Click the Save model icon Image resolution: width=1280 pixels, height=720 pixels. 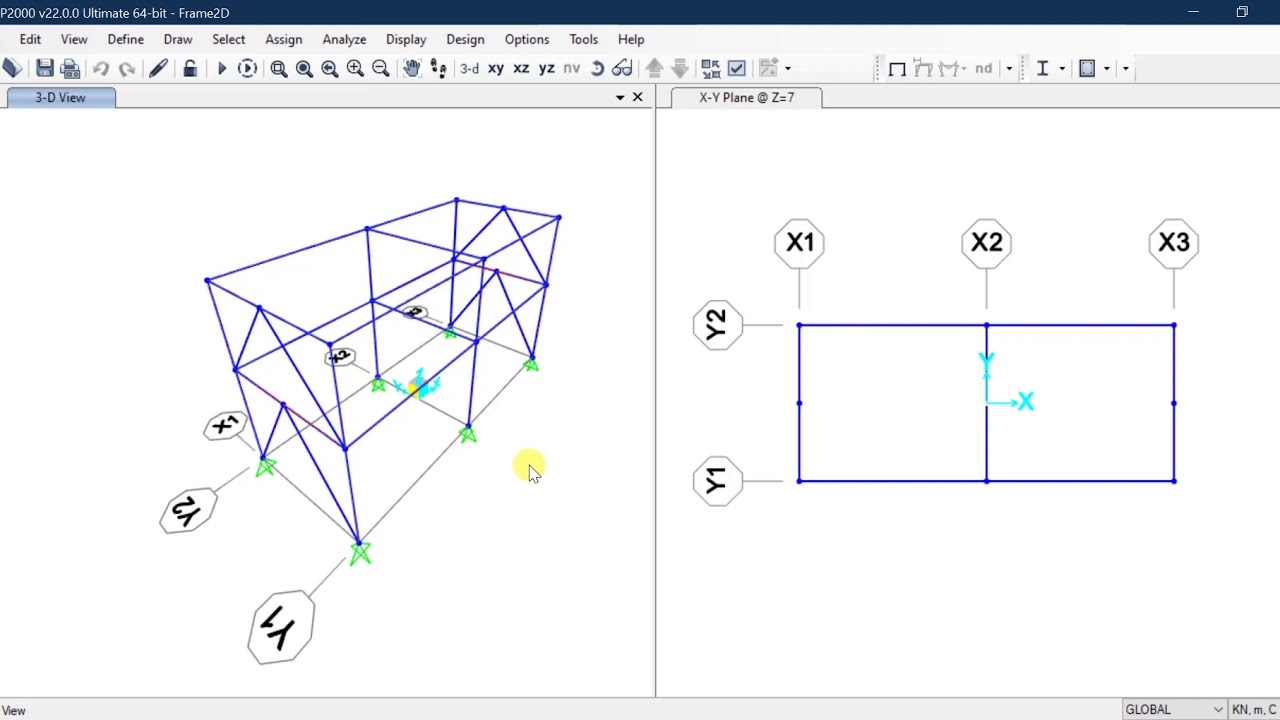pyautogui.click(x=44, y=68)
